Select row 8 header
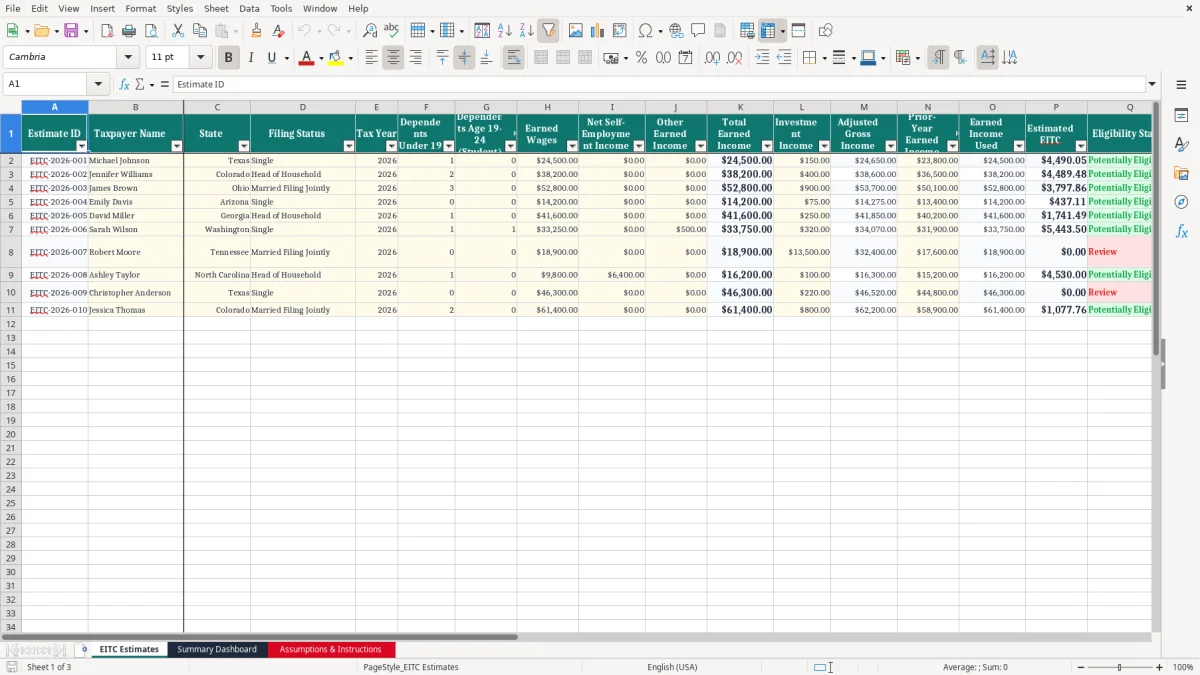The width and height of the screenshot is (1200, 675). 10,252
